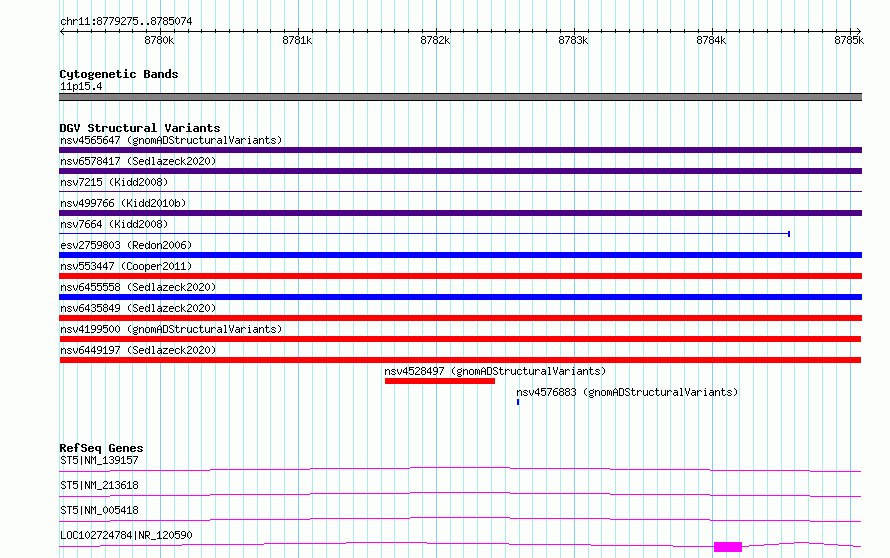Click the nsv4565647 gnomADStructuralVariants label
Image resolution: width=890 pixels, height=558 pixels.
[171, 140]
